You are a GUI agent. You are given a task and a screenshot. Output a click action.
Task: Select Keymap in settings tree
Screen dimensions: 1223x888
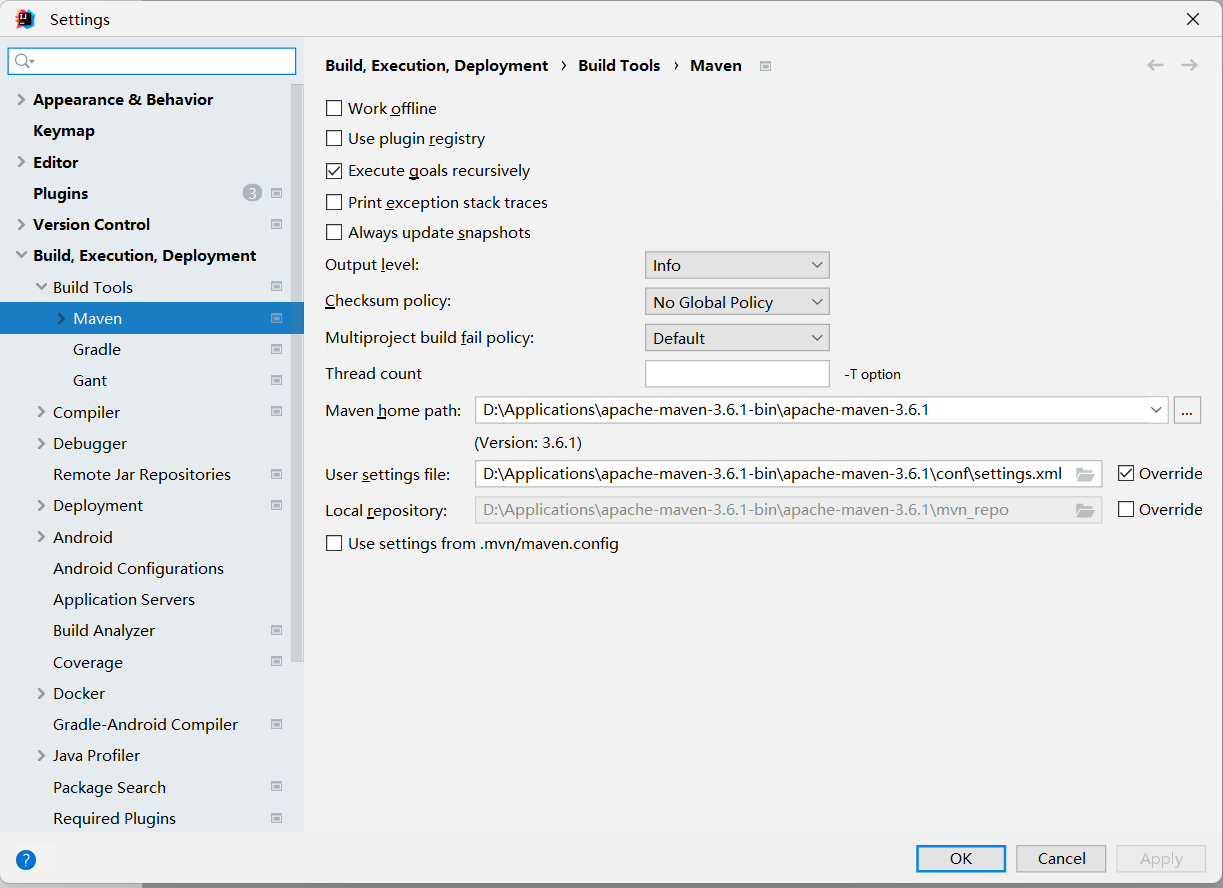[64, 130]
